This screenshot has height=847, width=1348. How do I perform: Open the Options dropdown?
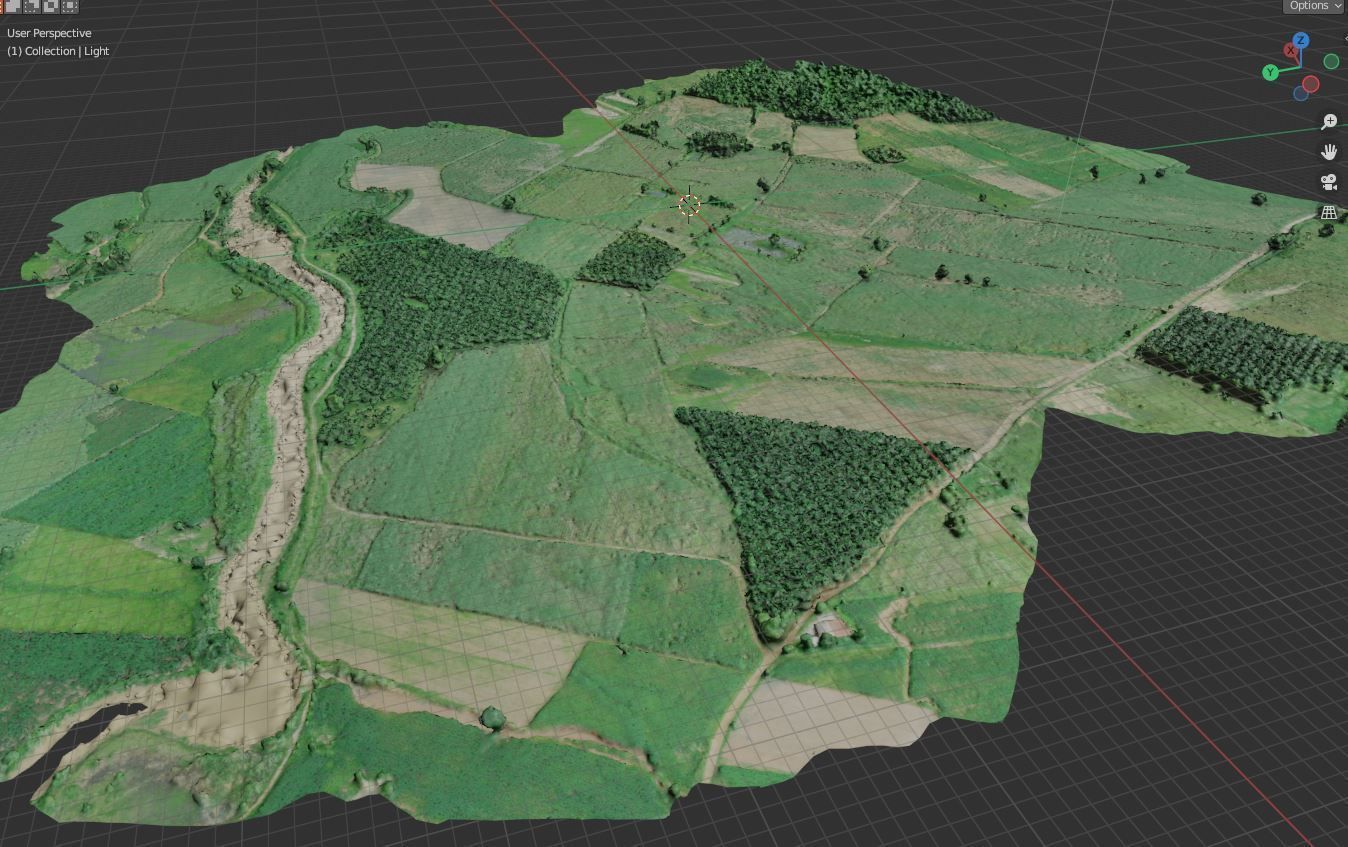(x=1314, y=6)
